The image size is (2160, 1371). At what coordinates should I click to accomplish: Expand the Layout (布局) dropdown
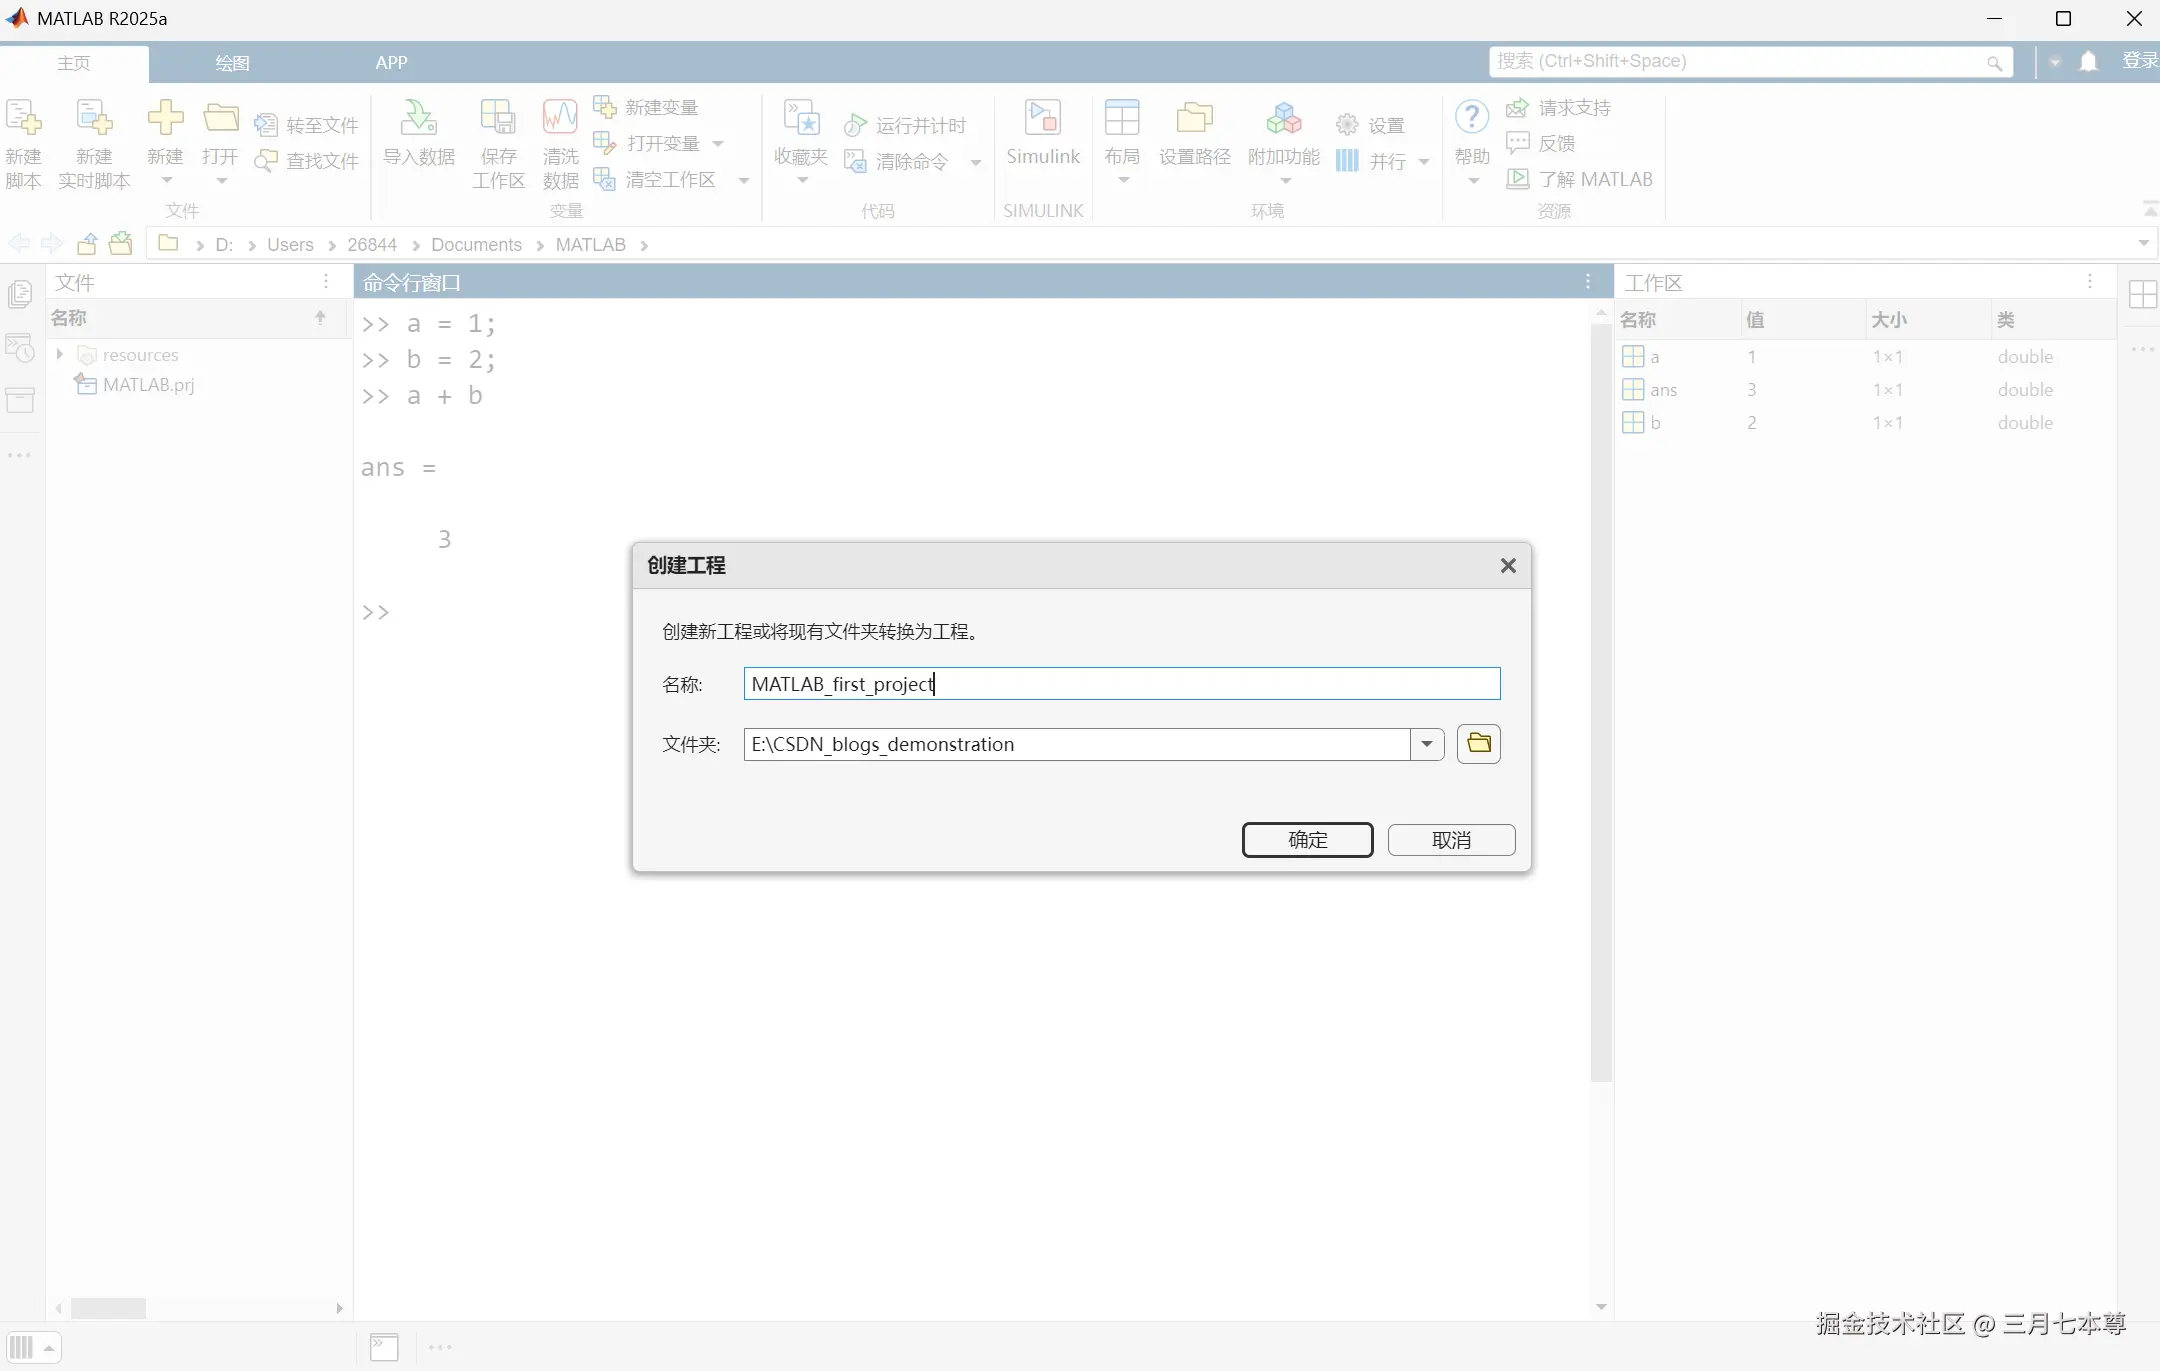tap(1122, 181)
